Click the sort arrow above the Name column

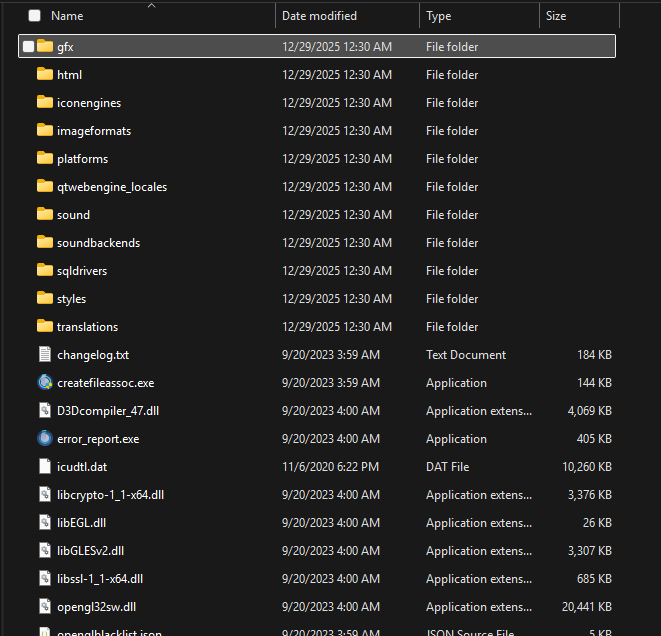pos(152,5)
